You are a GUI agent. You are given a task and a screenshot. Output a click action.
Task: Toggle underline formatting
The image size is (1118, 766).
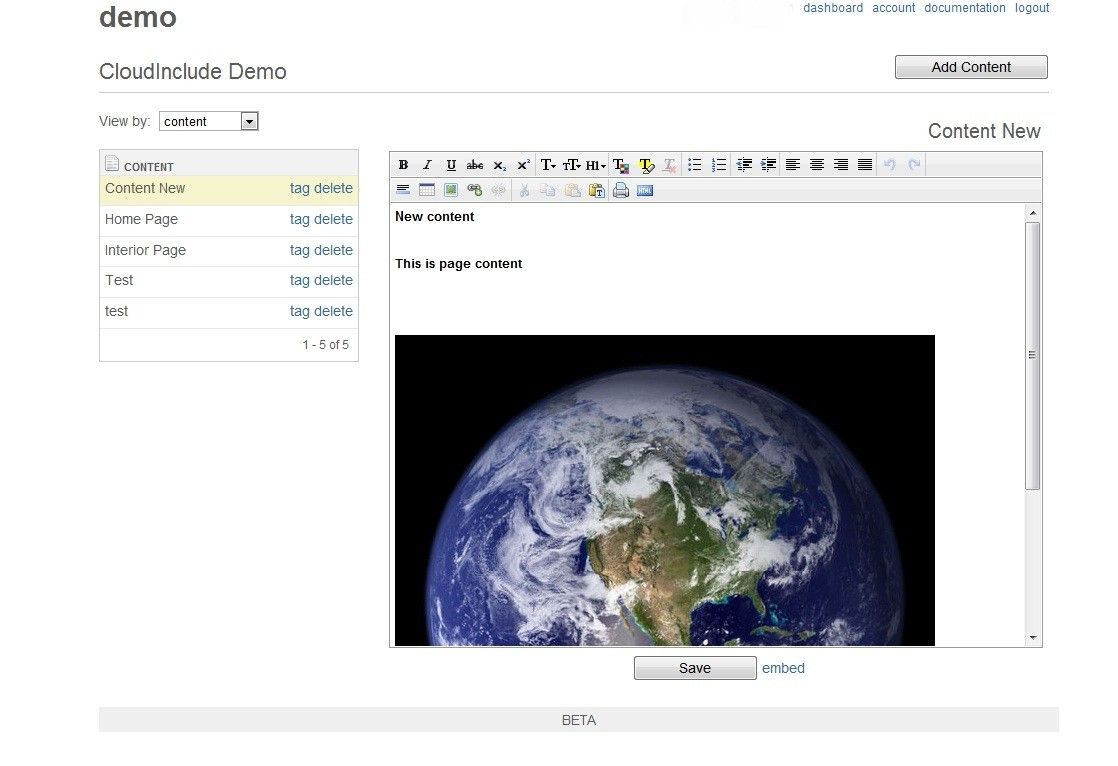coord(451,165)
